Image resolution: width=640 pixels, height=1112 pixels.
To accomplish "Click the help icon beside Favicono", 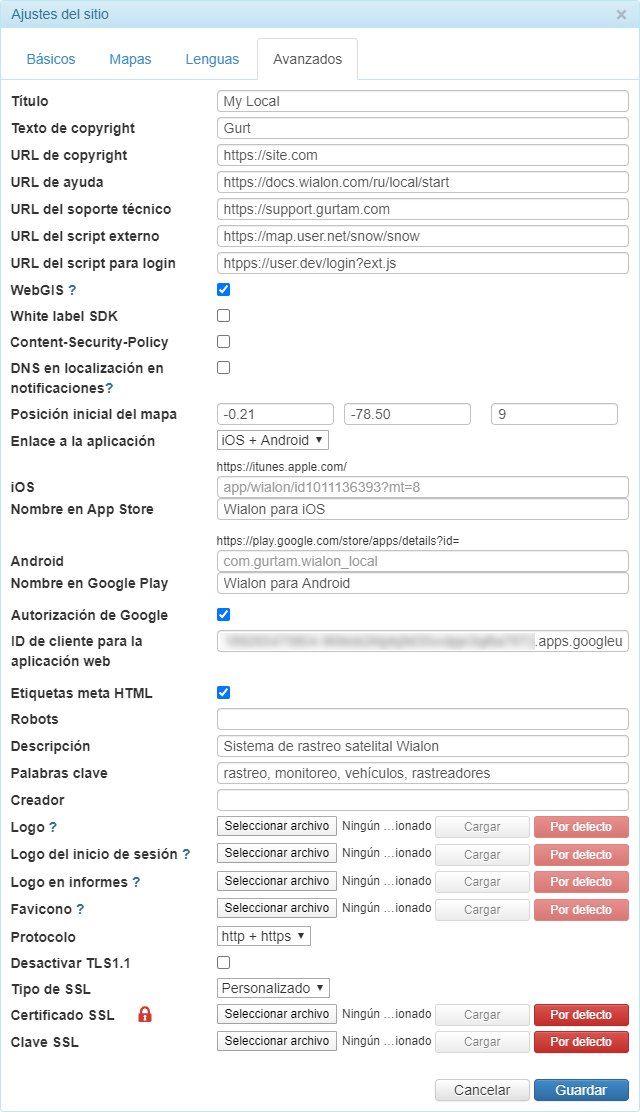I will coord(80,909).
